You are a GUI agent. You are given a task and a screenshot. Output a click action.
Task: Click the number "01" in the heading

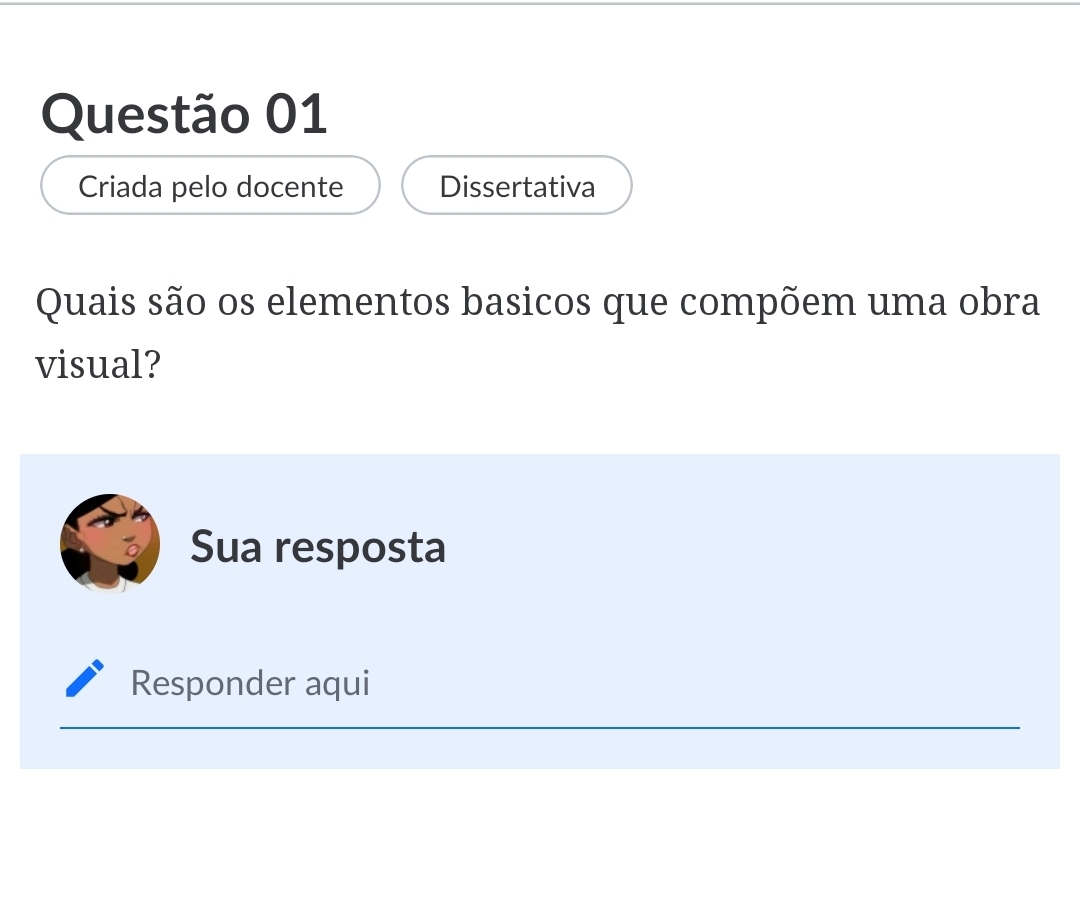point(297,114)
